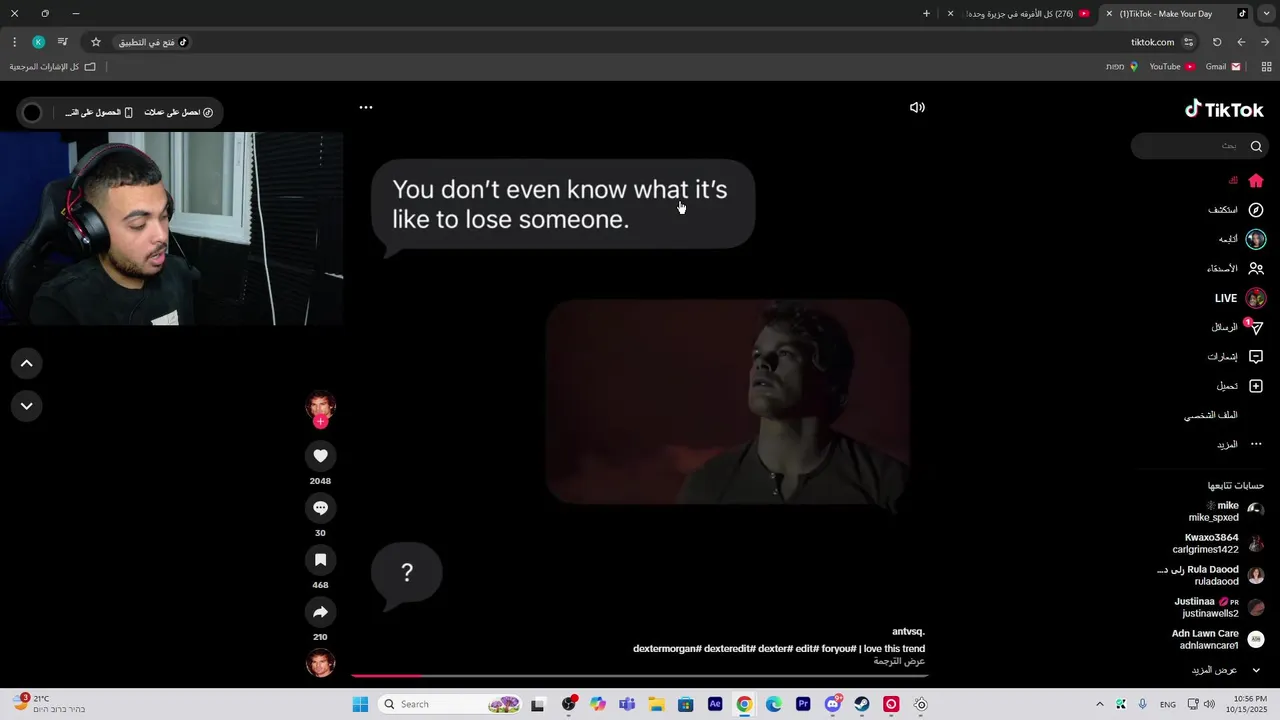Open the antvsq. creator name
This screenshot has height=720, width=1280.
tap(908, 632)
